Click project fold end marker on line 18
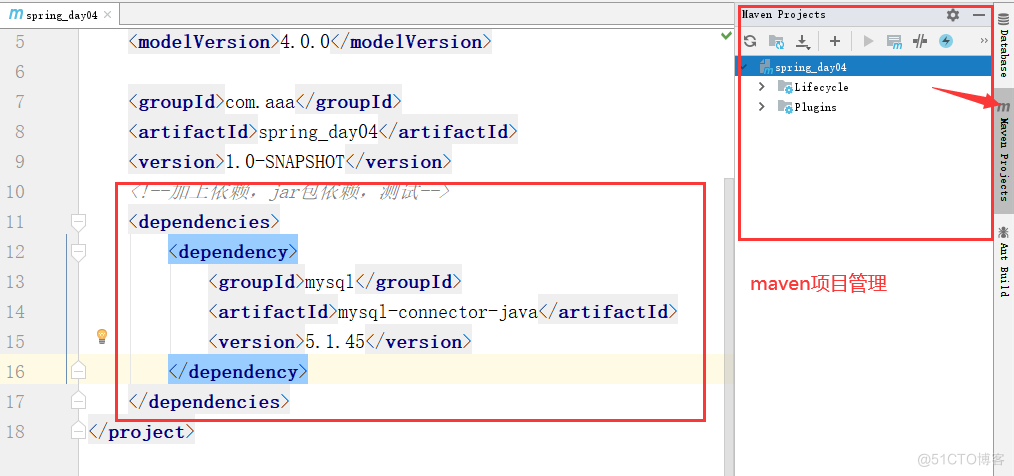The width and height of the screenshot is (1014, 476). click(78, 431)
